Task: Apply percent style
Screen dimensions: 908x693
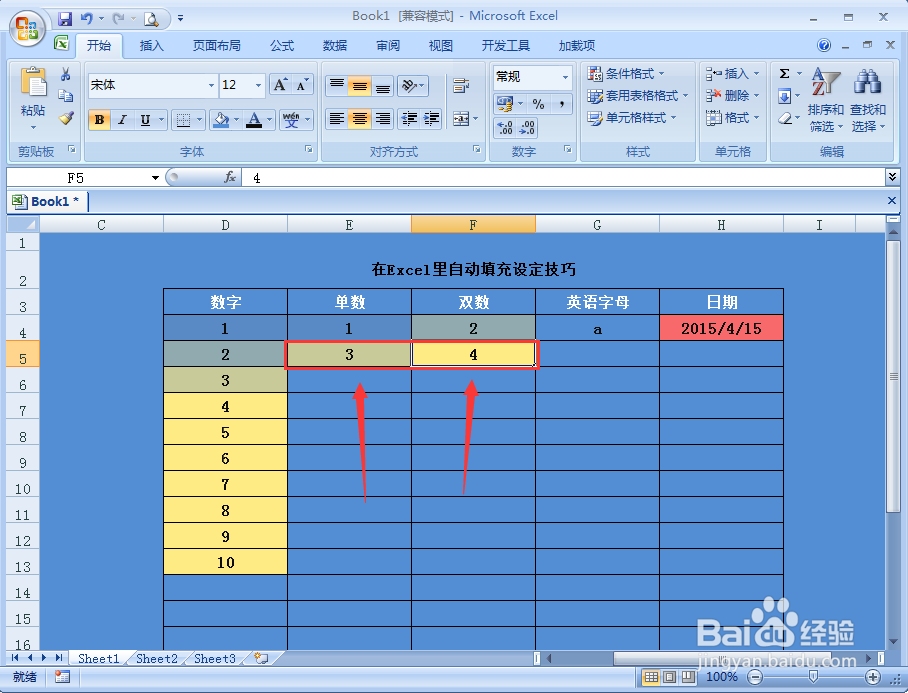Action: tap(539, 104)
